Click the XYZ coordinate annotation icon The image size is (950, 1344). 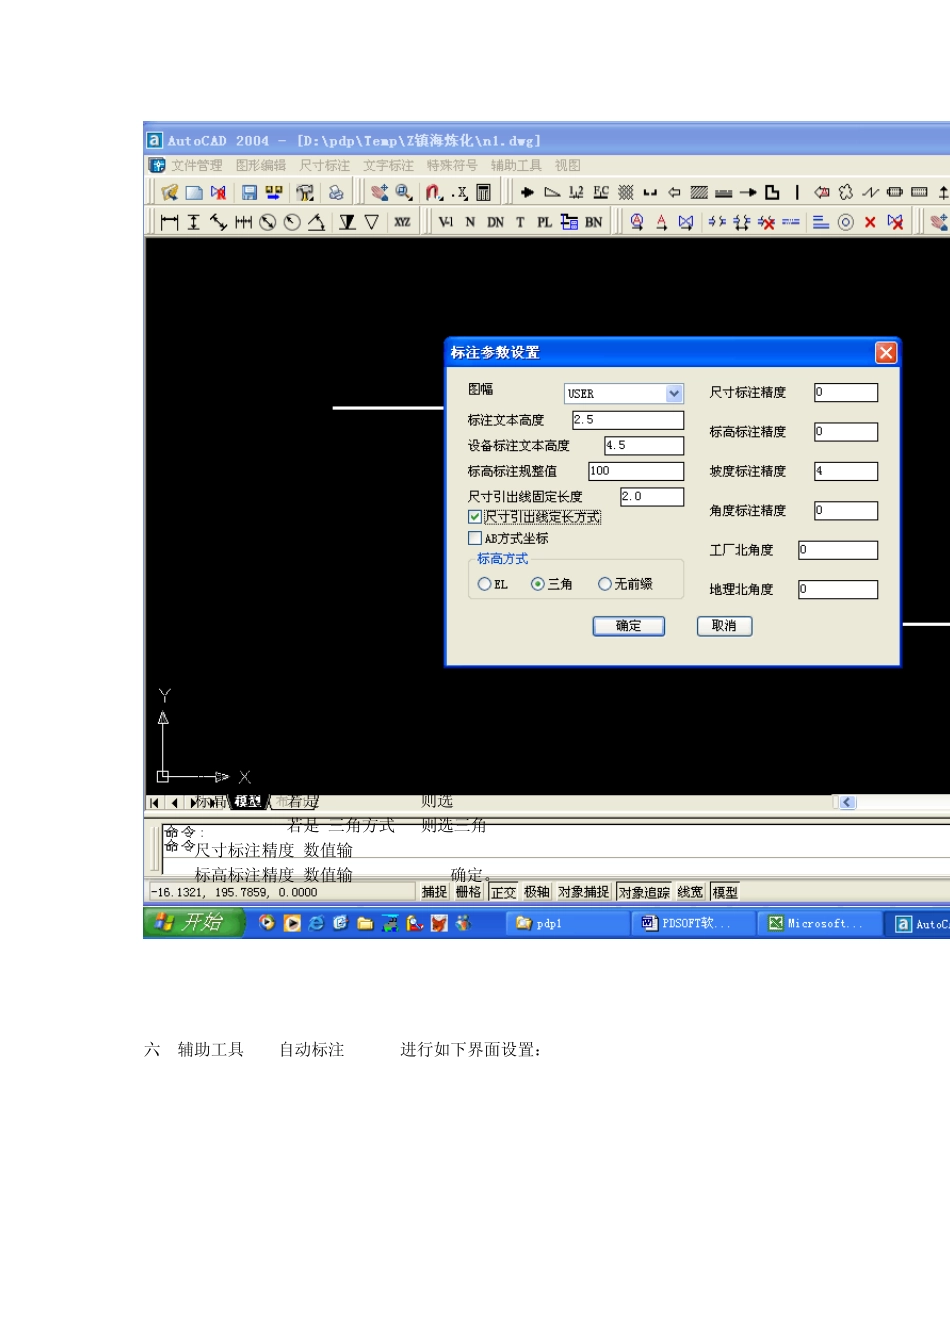coord(402,222)
